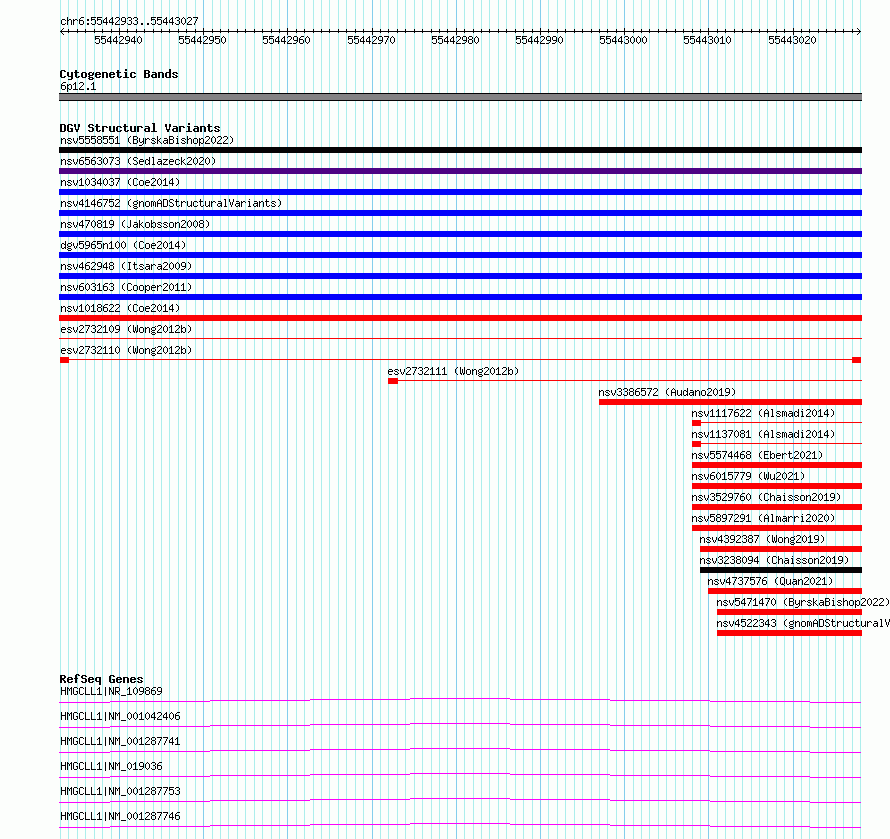890x839 pixels.
Task: Click the chr6:55442933..55443027 region label
Action: 129,21
